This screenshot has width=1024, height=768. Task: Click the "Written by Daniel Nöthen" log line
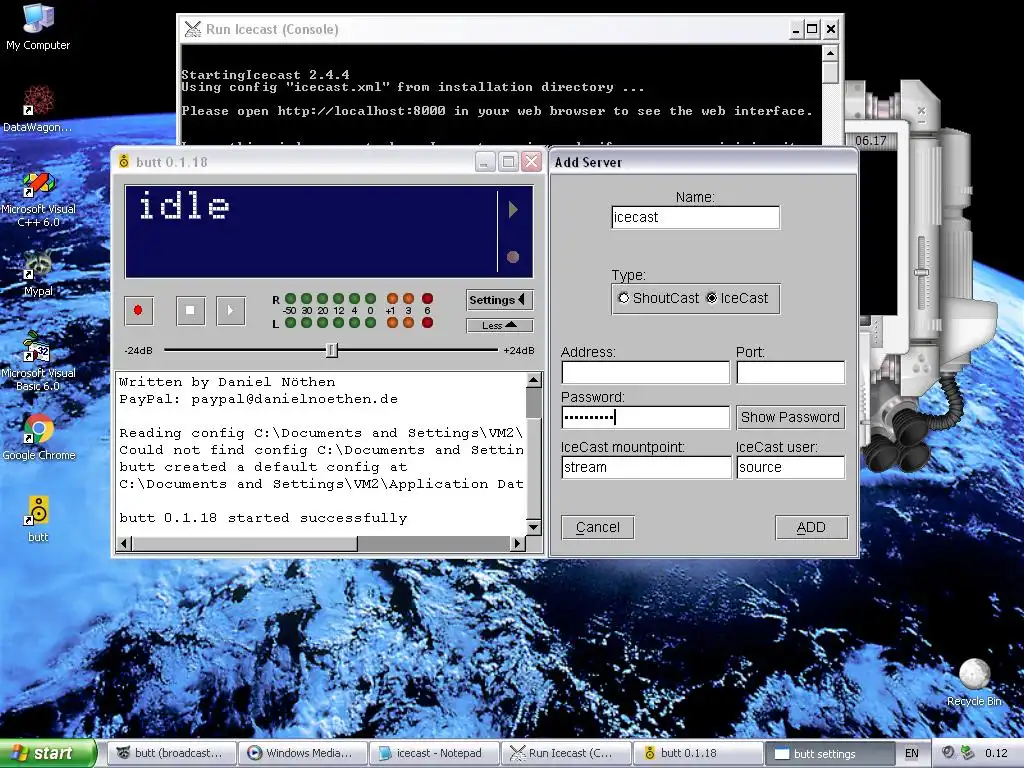[227, 382]
